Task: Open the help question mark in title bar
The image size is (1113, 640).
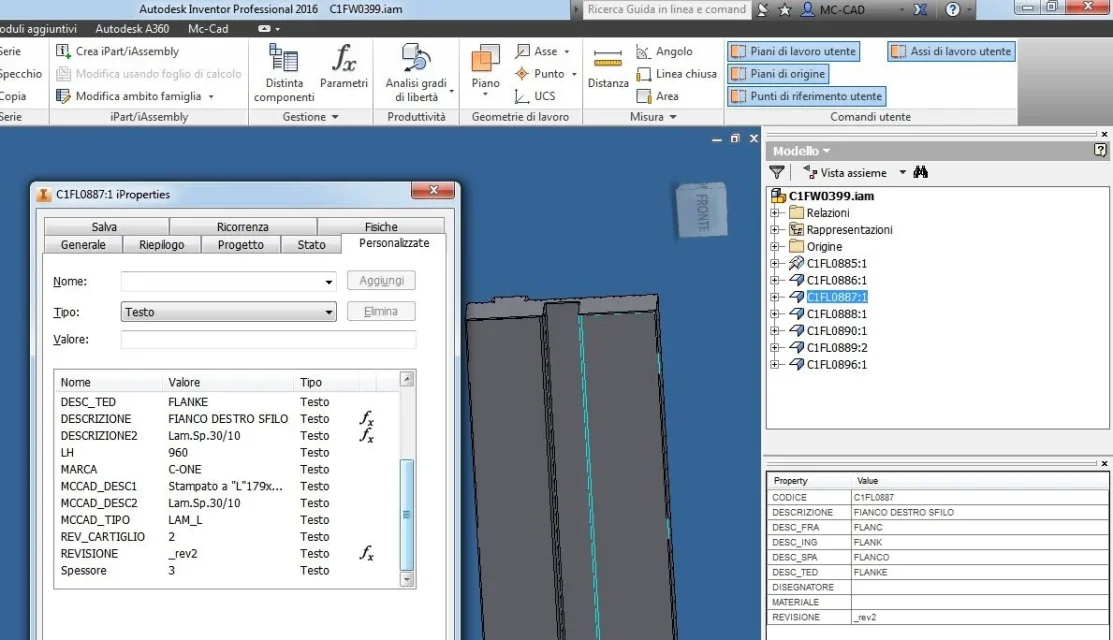Action: point(953,9)
